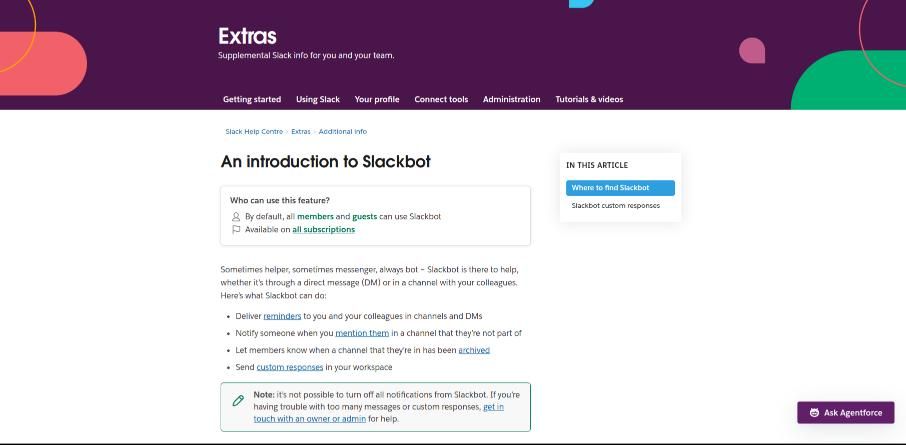906x445 pixels.
Task: Open the Connect tools menu
Action: [x=441, y=99]
